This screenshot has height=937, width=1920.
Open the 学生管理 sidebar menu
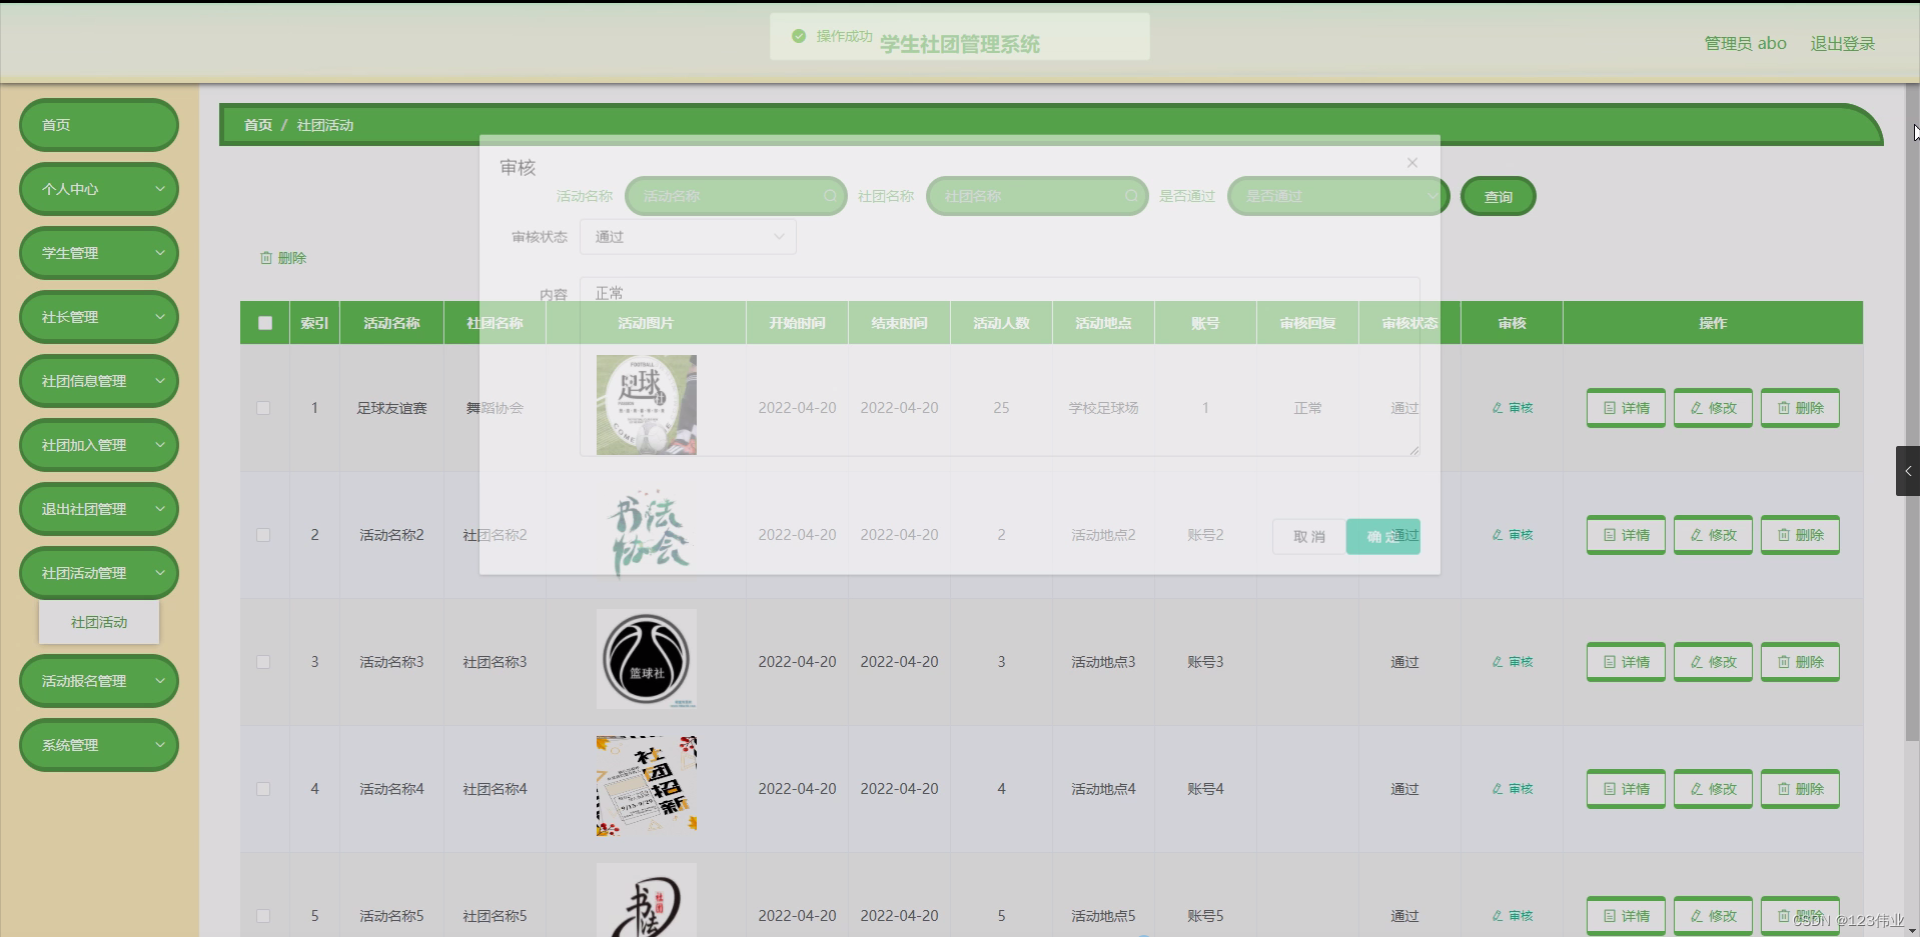point(99,253)
